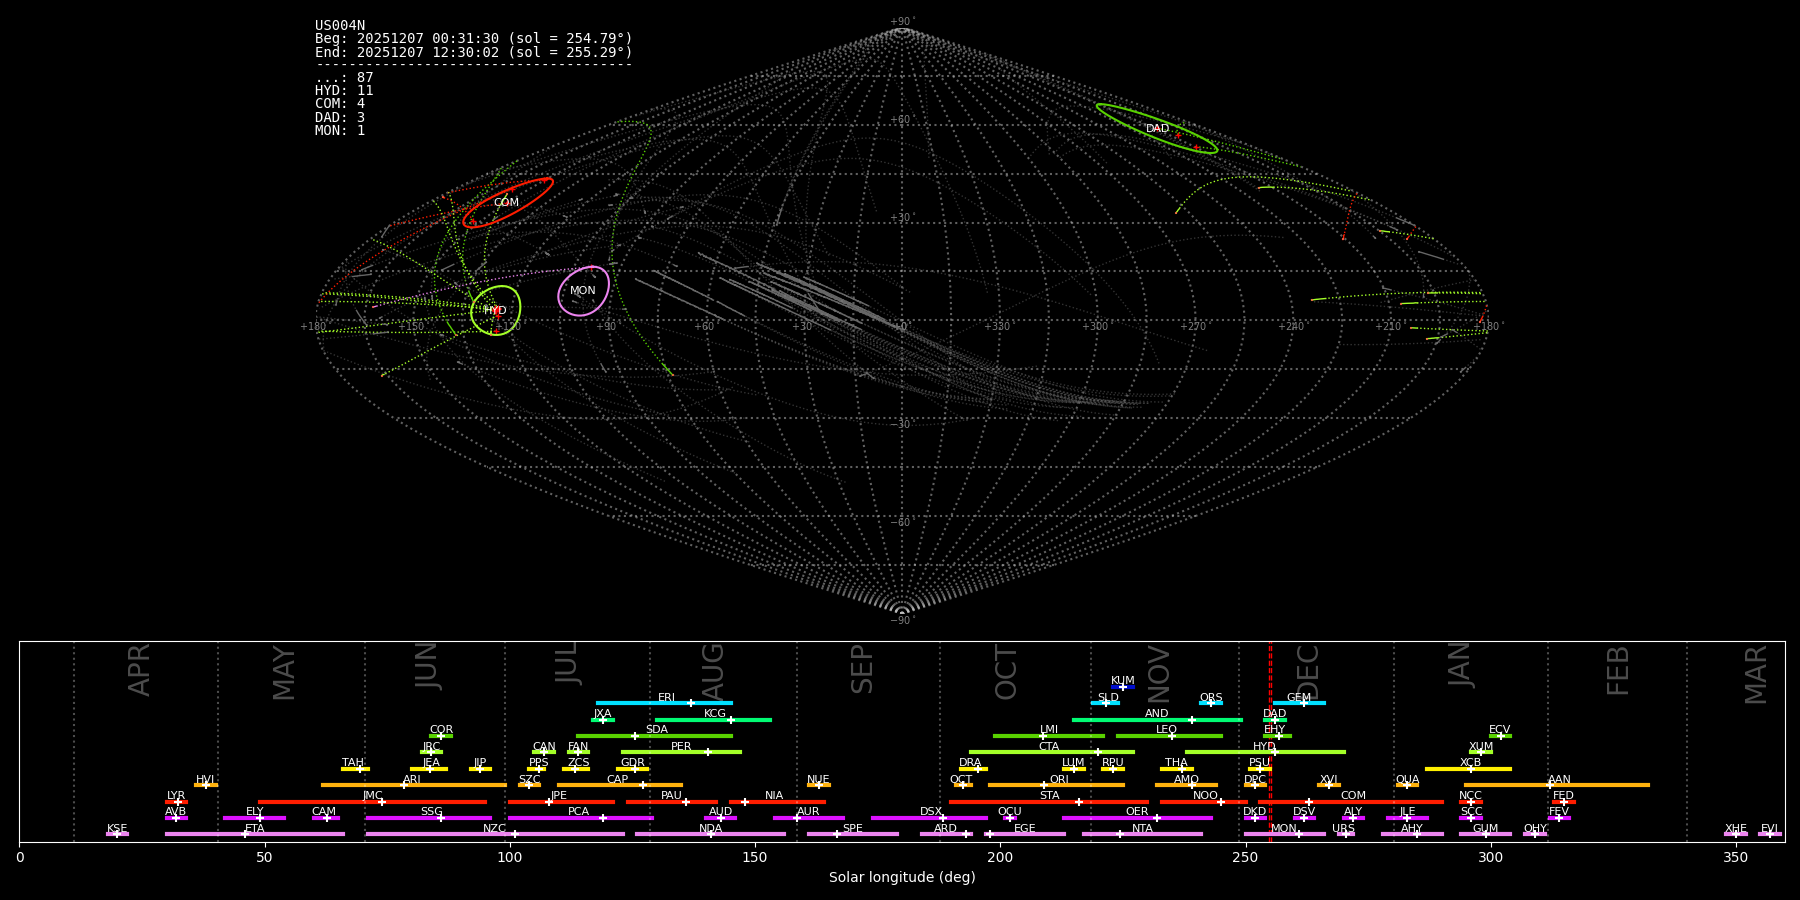Click the GEM shower bar in timeline
Screen dimensions: 1800x900
pos(1300,703)
